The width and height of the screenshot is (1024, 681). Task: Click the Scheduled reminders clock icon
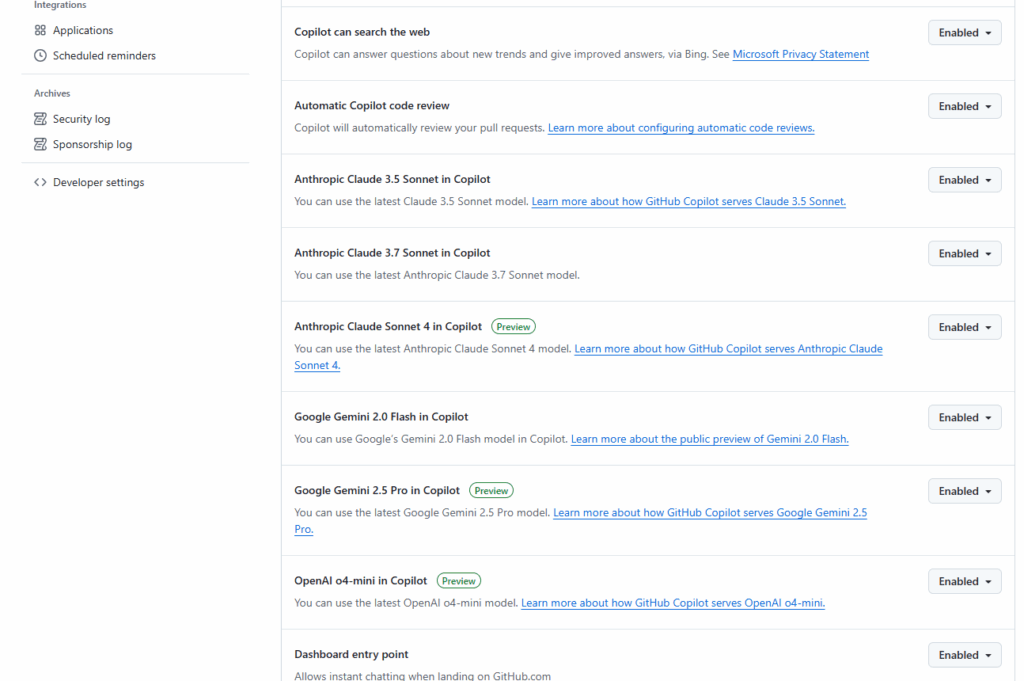tap(40, 55)
